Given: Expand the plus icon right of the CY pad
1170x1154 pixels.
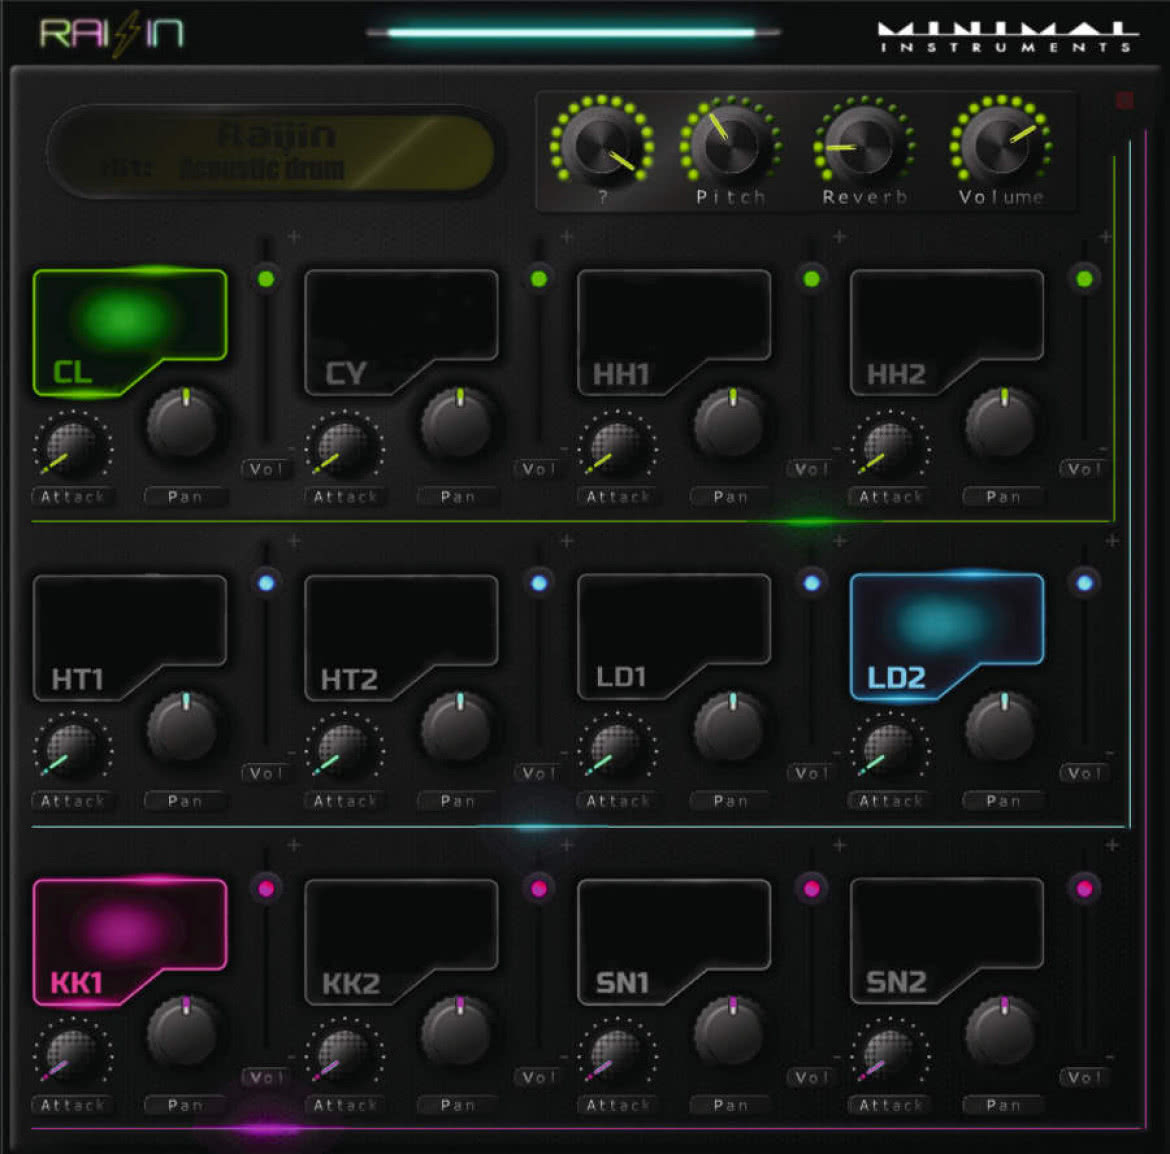Looking at the screenshot, I should (x=566, y=236).
